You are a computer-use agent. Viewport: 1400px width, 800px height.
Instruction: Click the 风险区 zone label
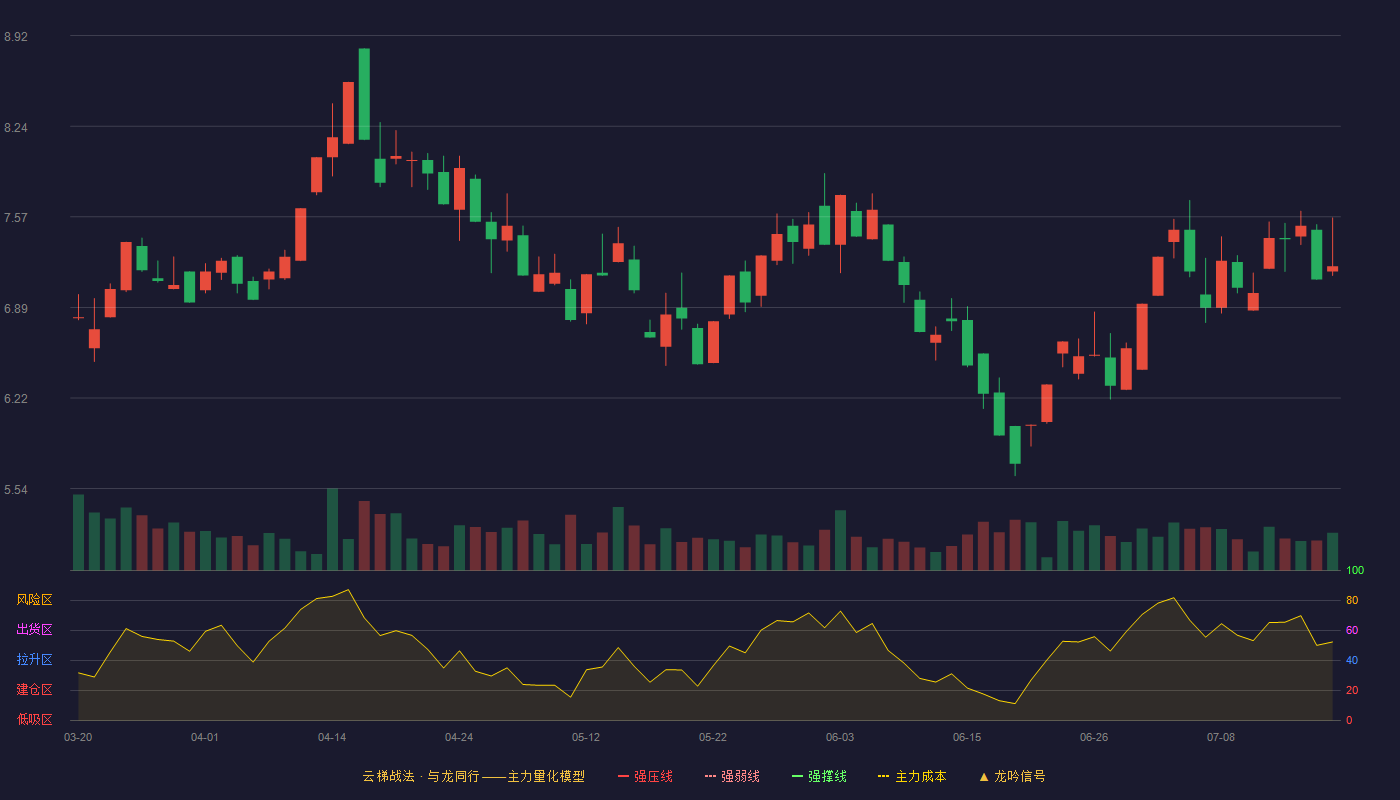(34, 600)
